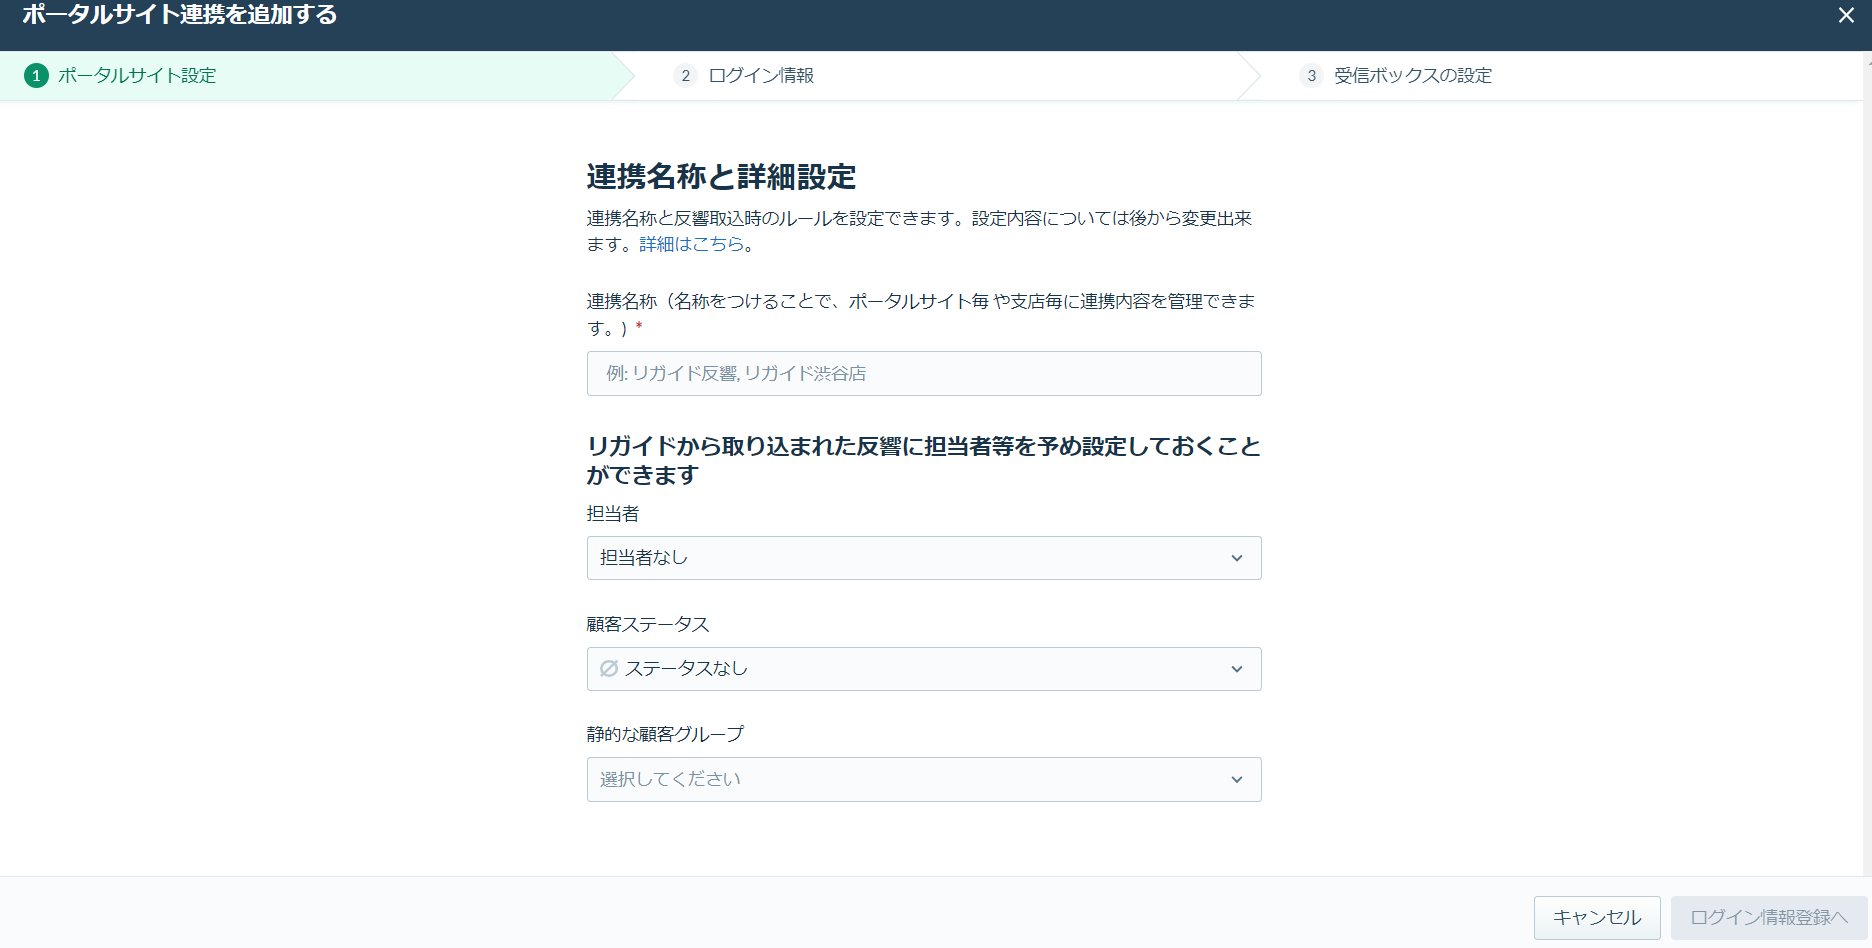Click the step number 3 circle icon
This screenshot has width=1872, height=948.
1311,76
